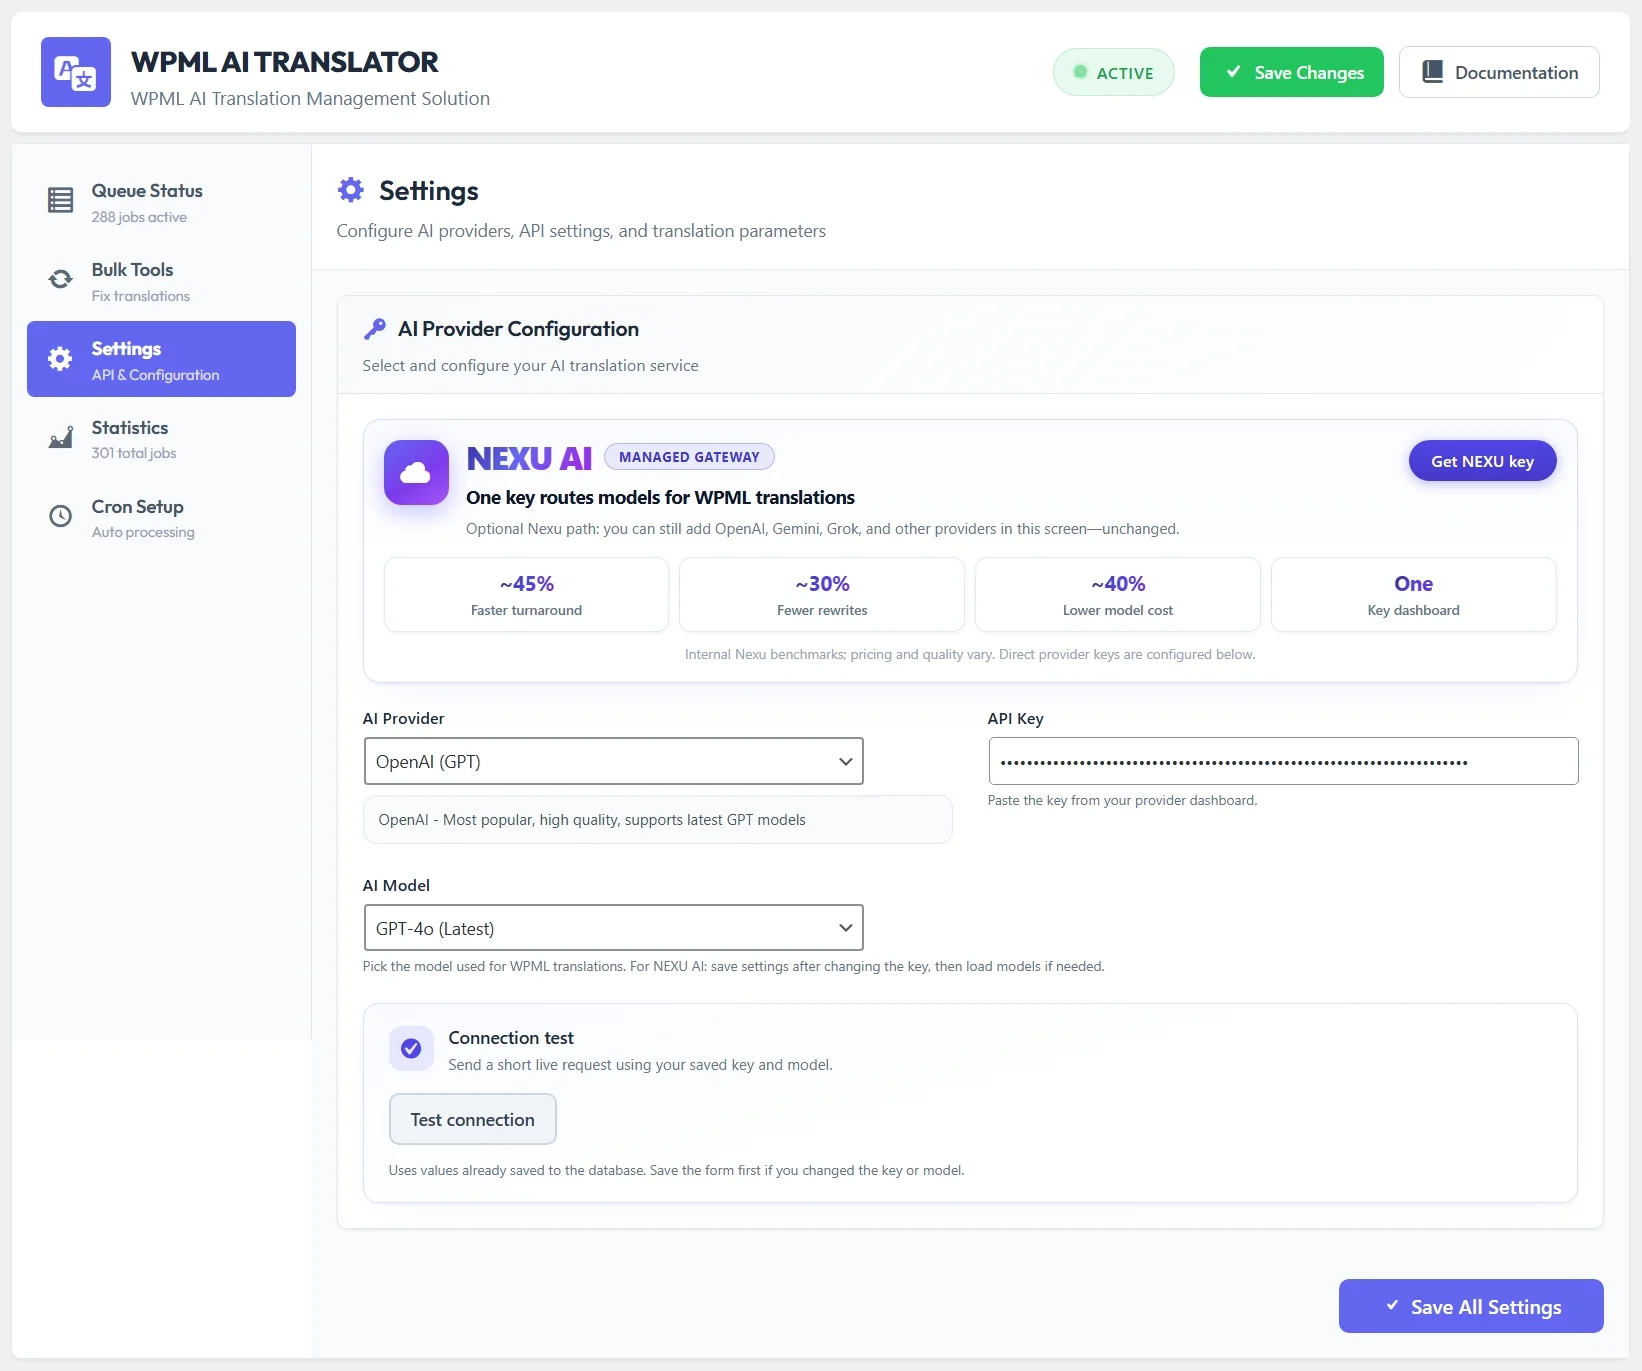
Task: Click 'Pick the model used for WPML translations' hint
Action: pos(733,966)
